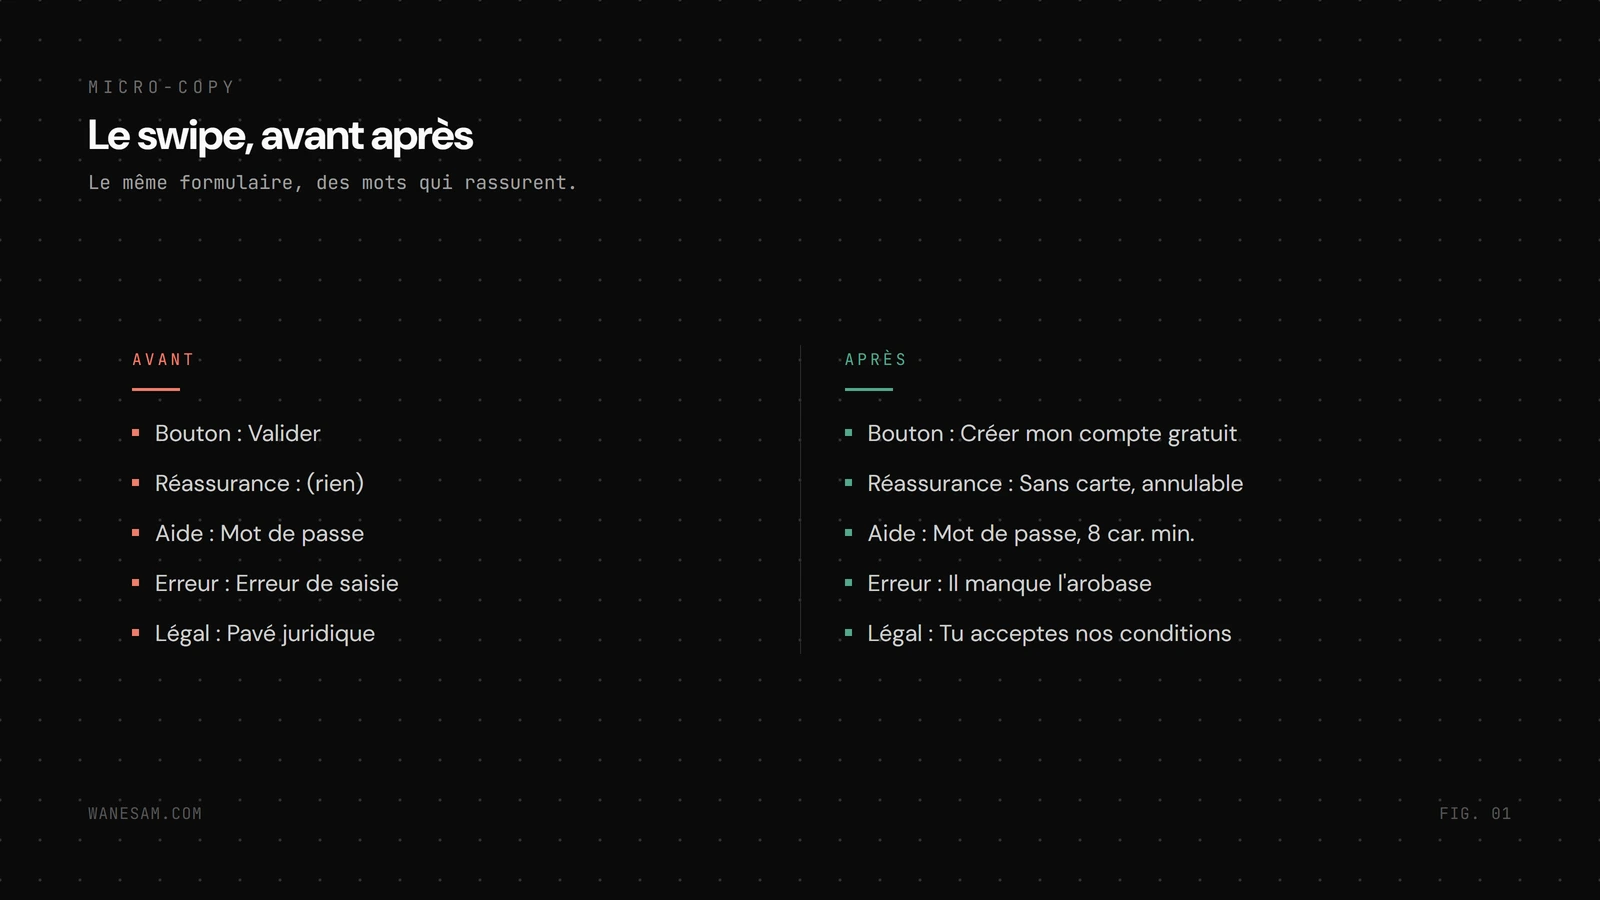Screen dimensions: 1600x900
Task: Click the subtitle 'Le même formulaire' line
Action: click(x=332, y=183)
